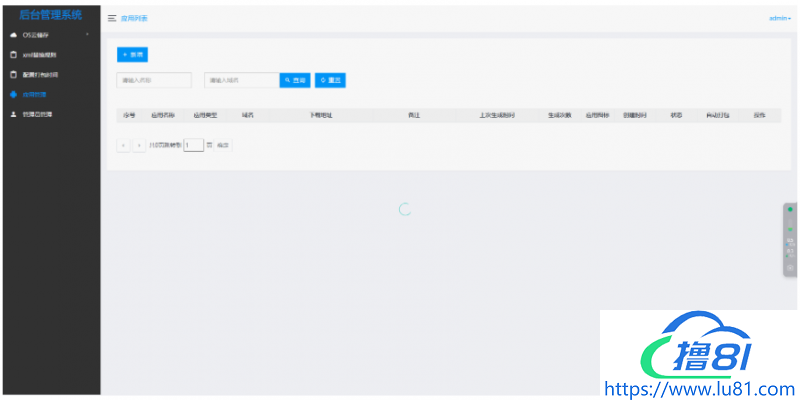Click the page number jump input box

193,145
